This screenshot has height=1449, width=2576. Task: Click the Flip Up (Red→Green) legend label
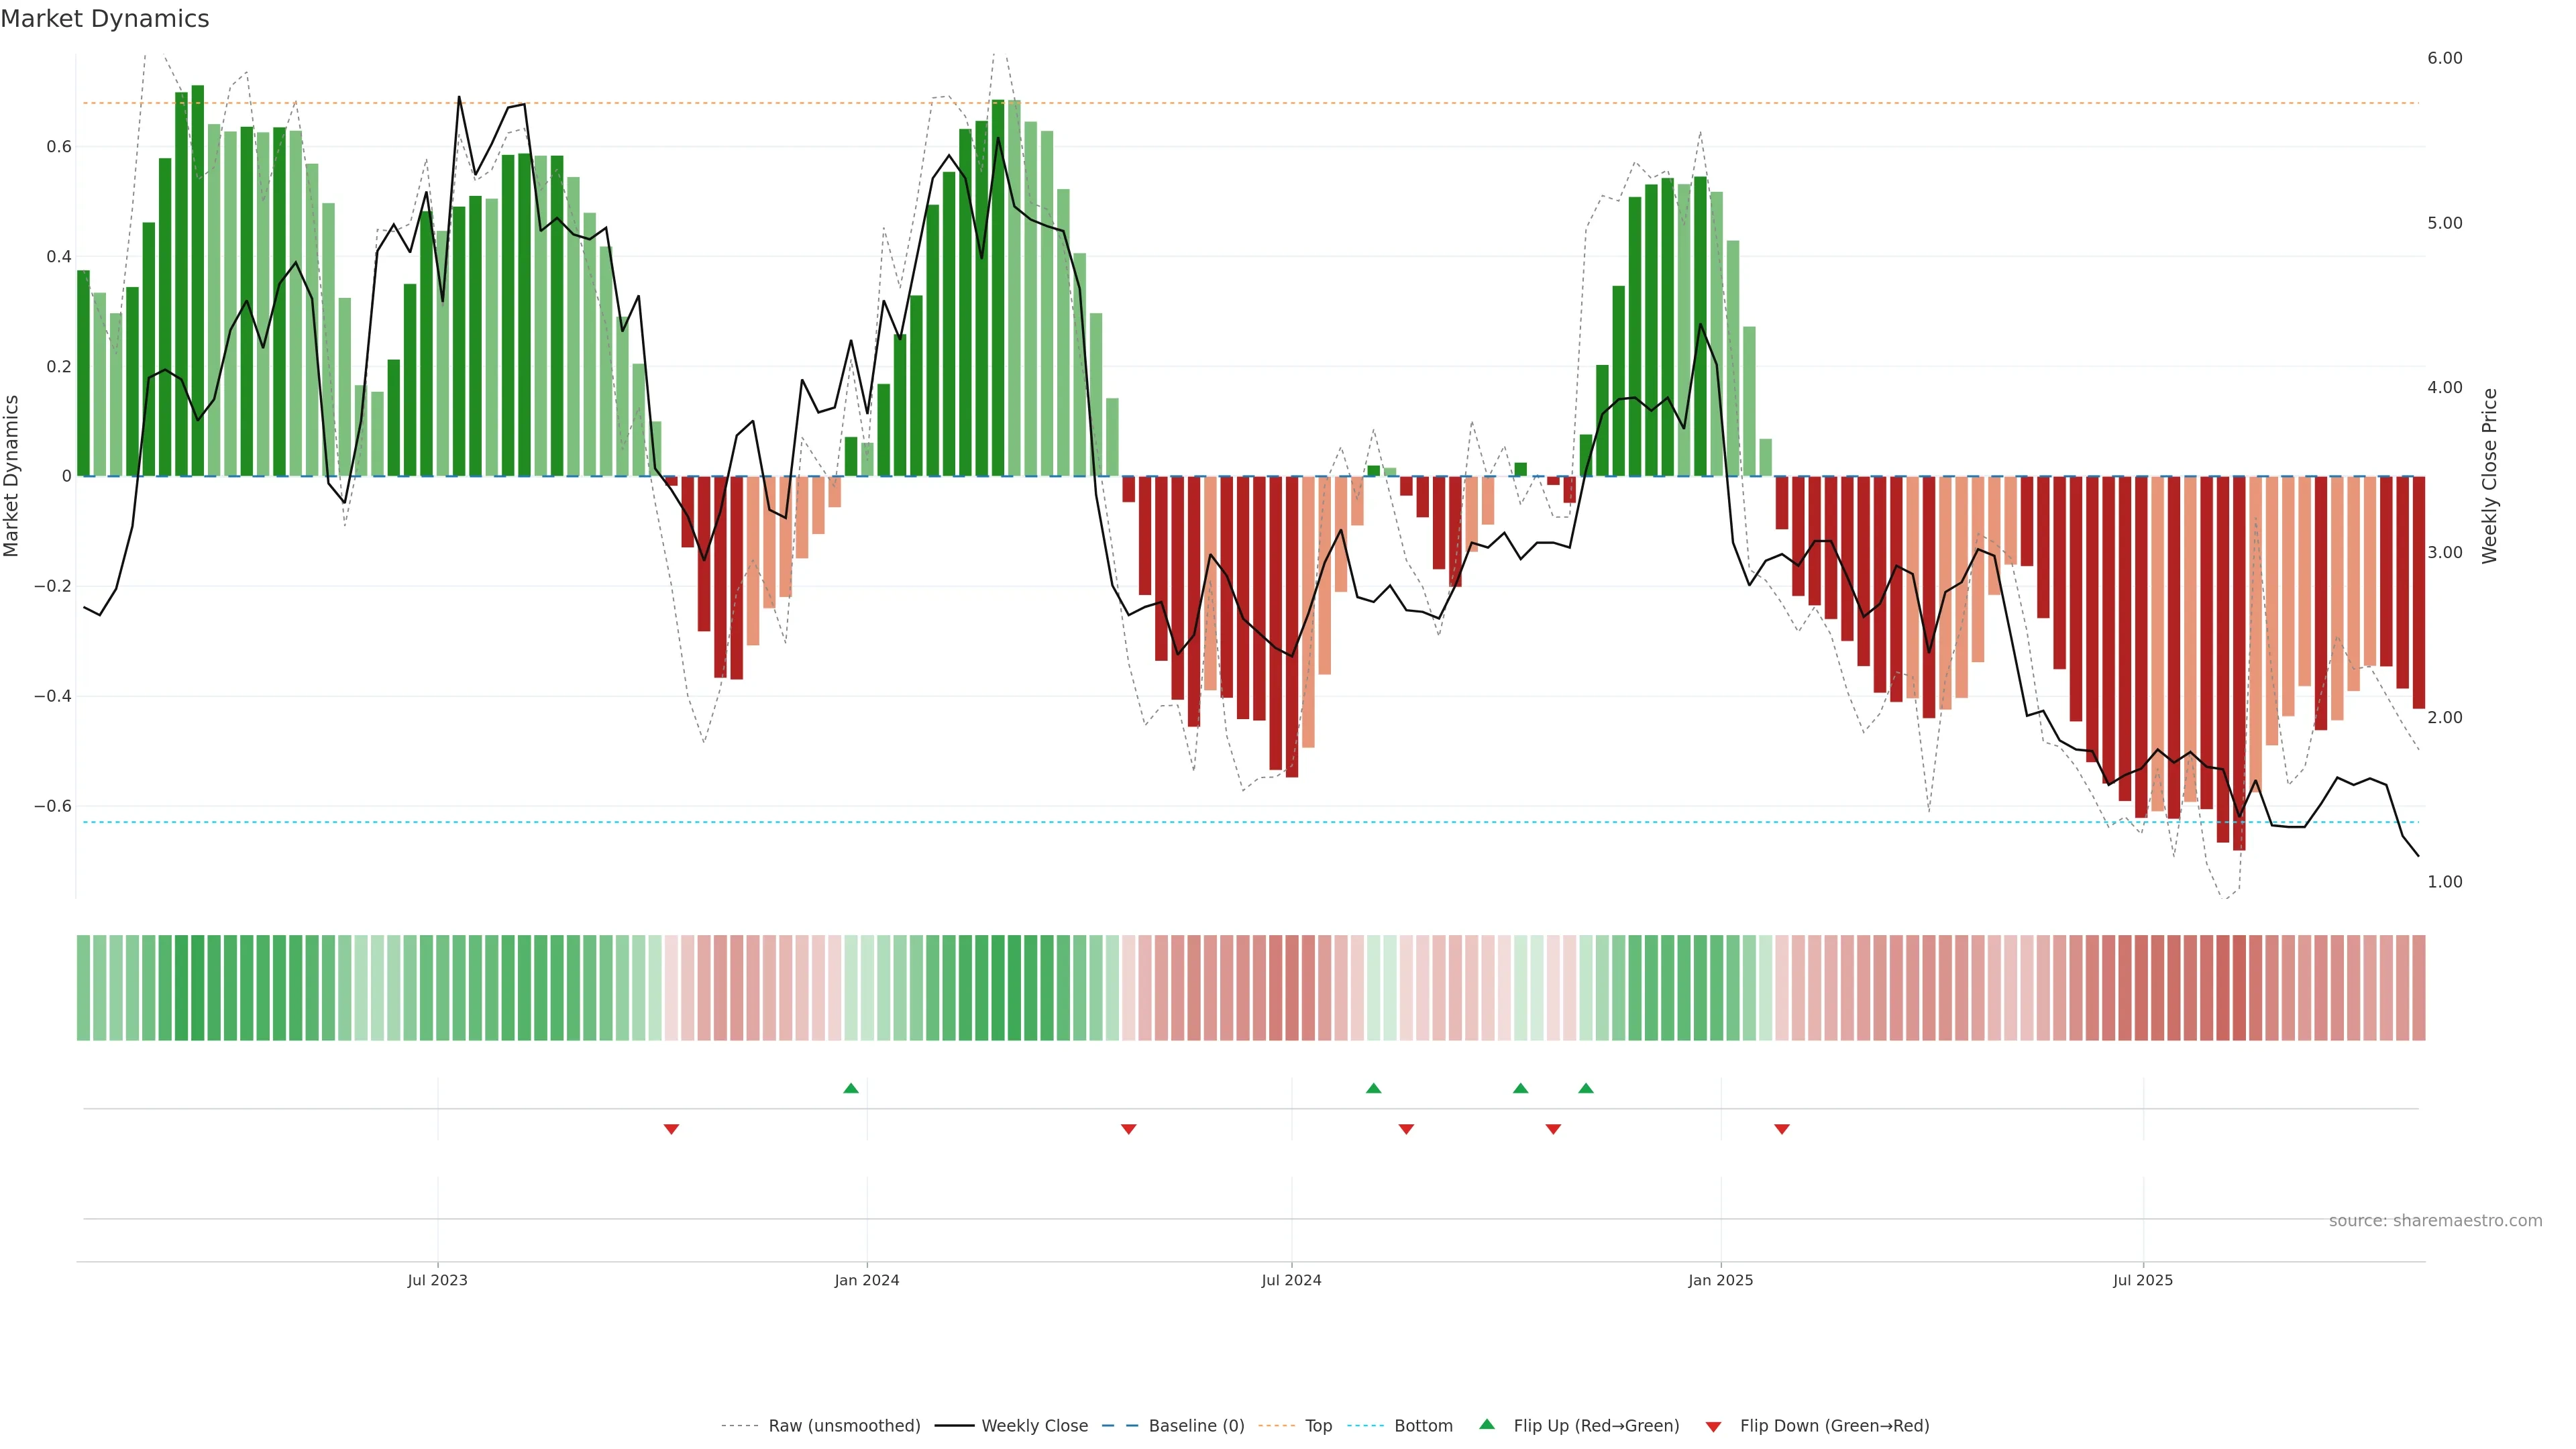(1596, 1426)
